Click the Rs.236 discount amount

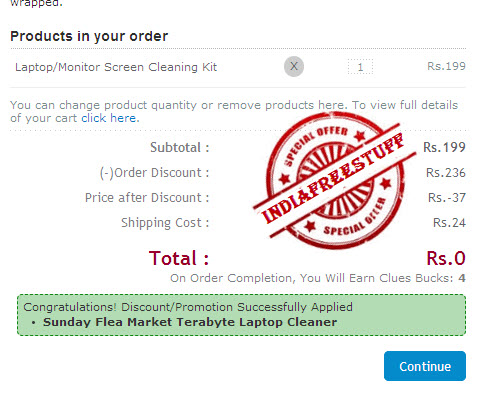[446, 173]
